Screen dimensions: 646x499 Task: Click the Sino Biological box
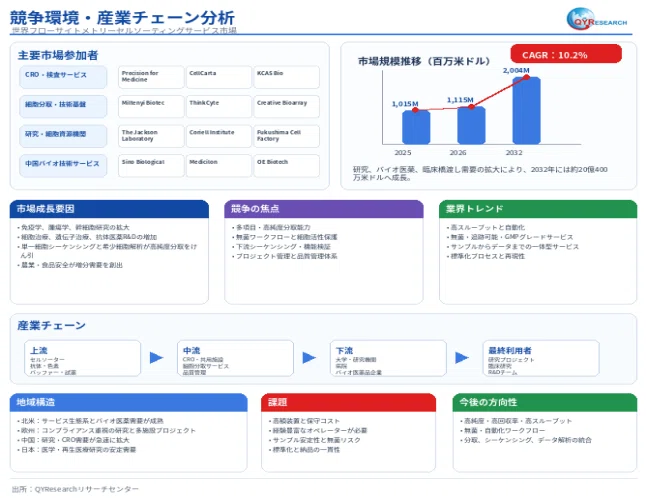tap(151, 166)
